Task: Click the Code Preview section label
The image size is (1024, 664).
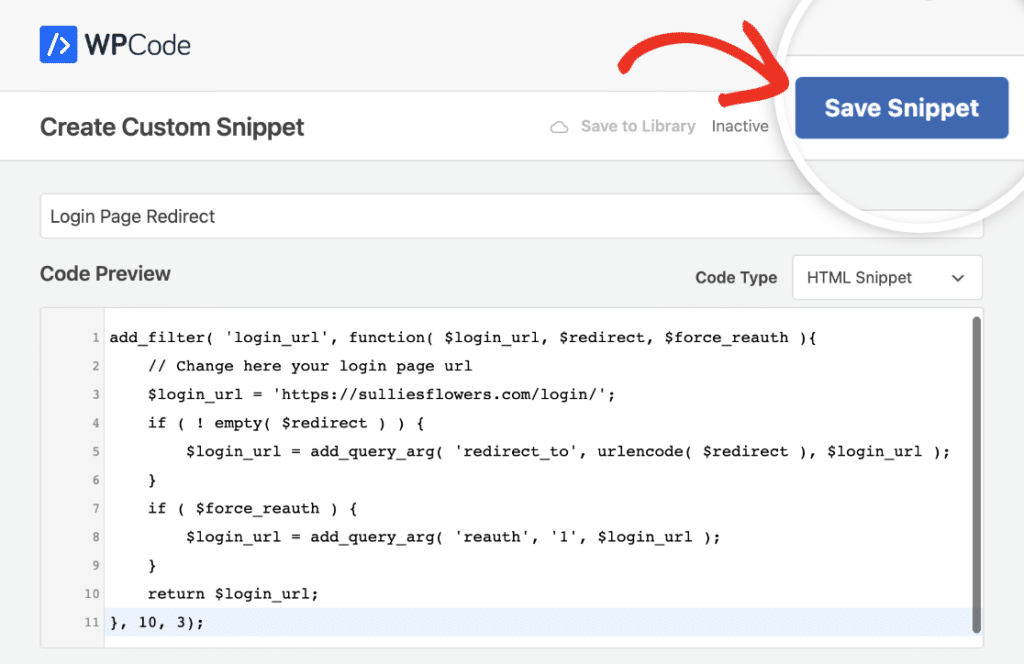Action: click(105, 274)
